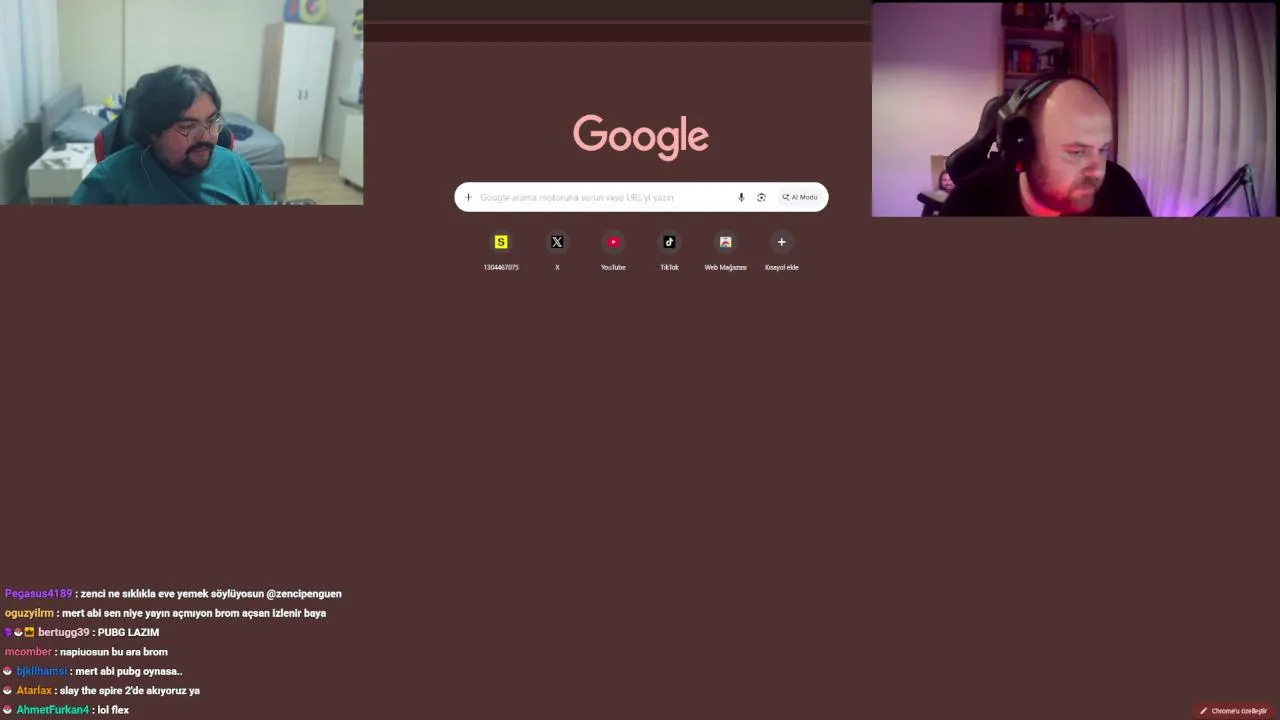Open Google Lens image search icon
Viewport: 1280px width, 720px height.
(x=761, y=197)
